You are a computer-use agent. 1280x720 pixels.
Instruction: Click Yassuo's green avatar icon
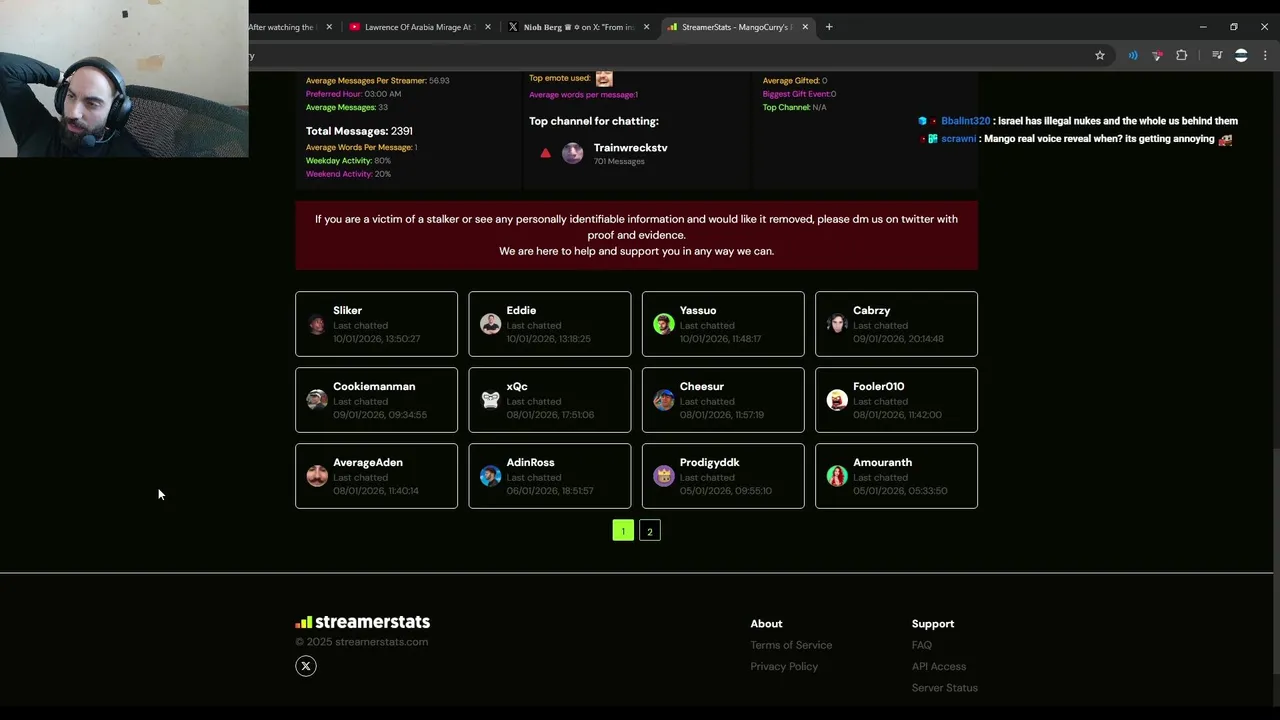664,324
